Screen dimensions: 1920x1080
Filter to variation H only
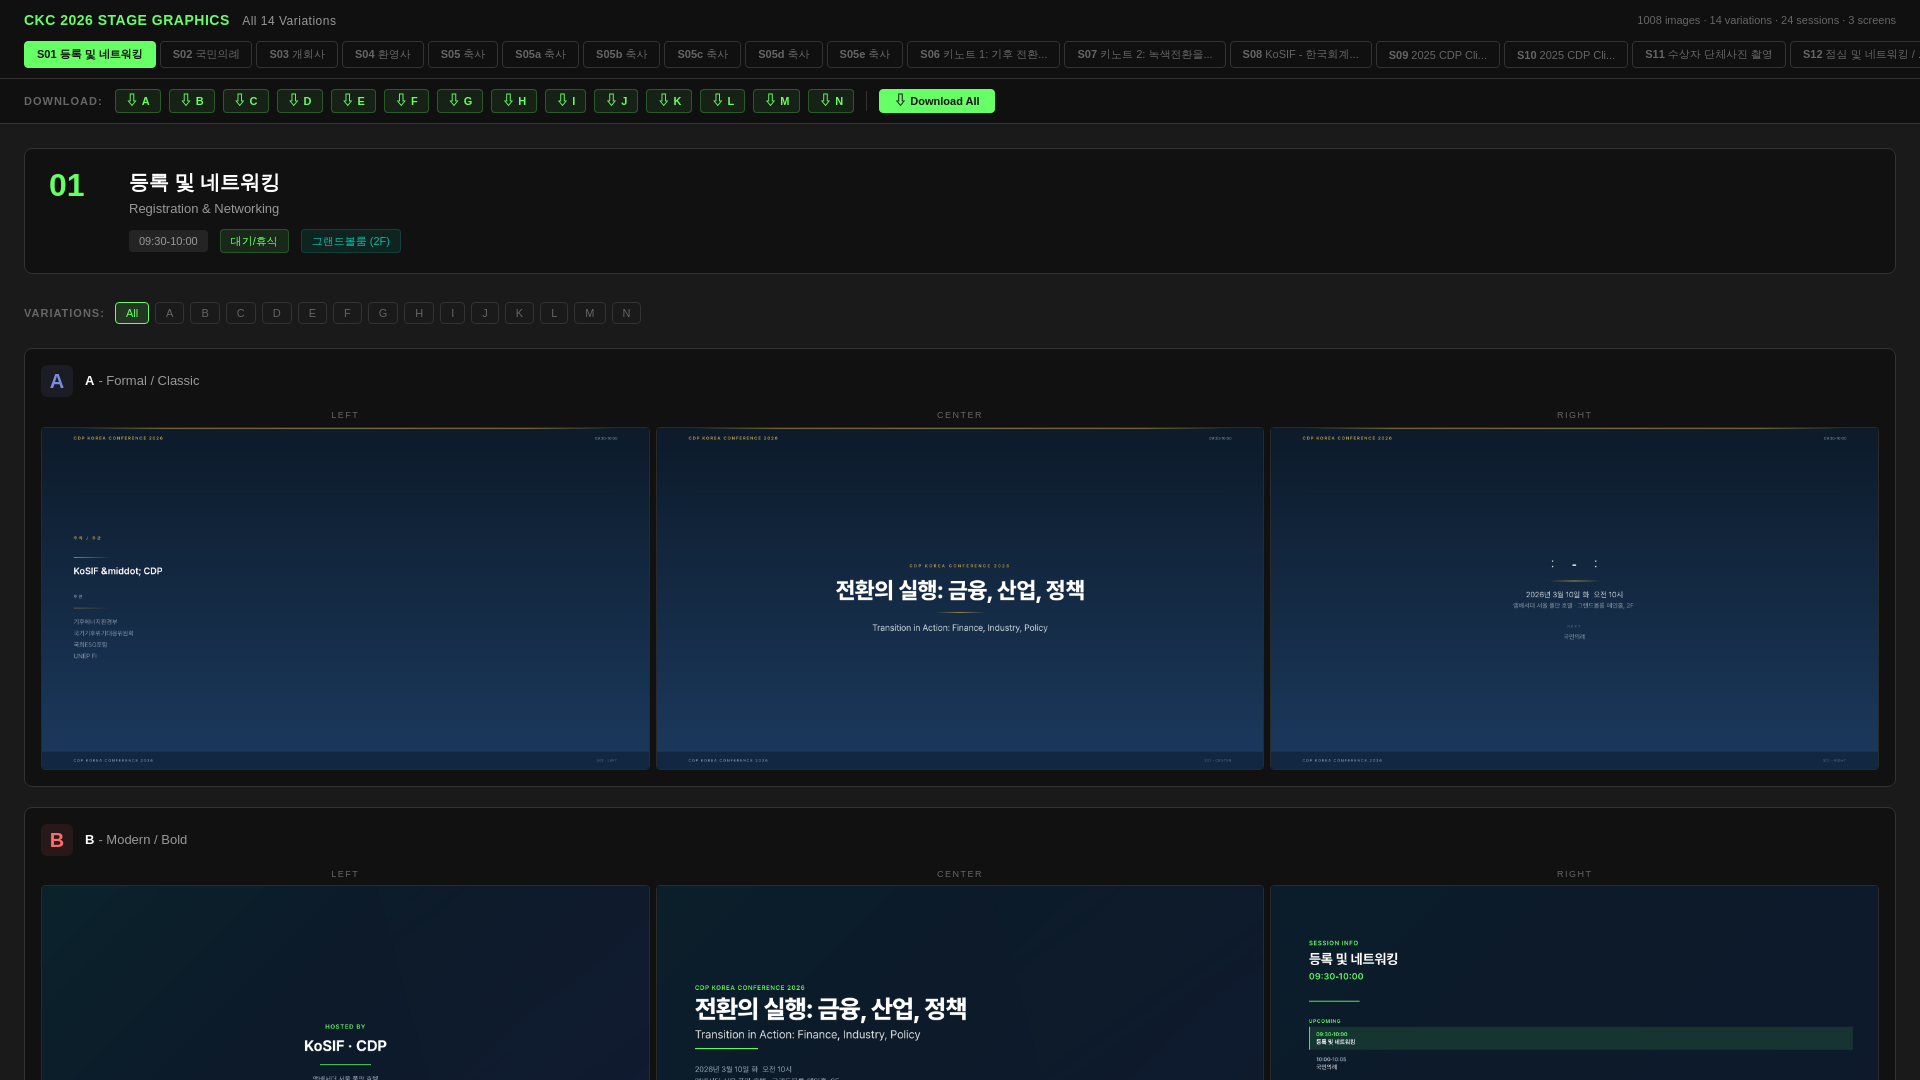pyautogui.click(x=419, y=313)
